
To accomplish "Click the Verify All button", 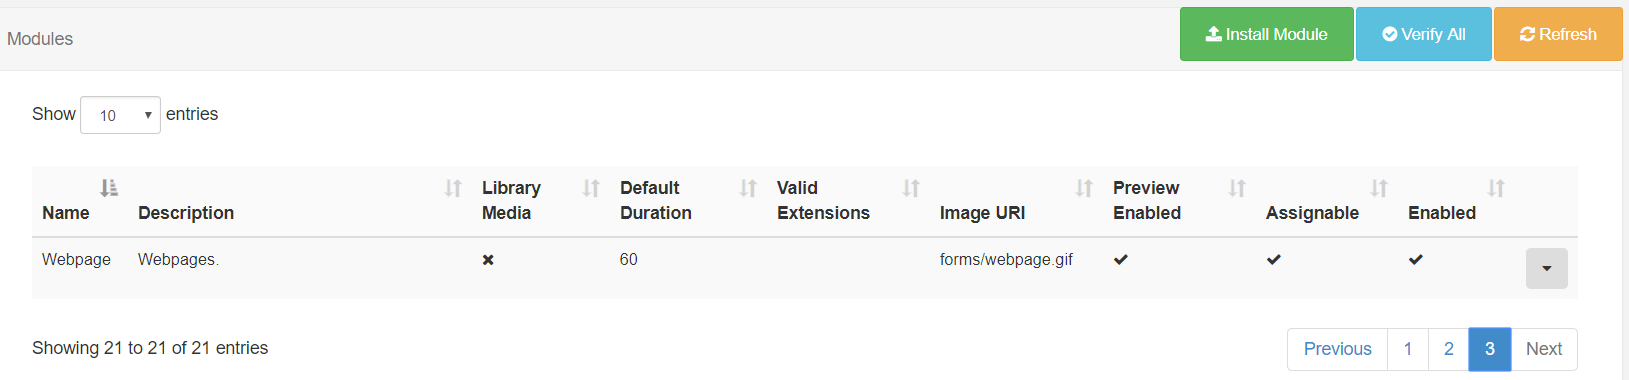I will tap(1424, 34).
